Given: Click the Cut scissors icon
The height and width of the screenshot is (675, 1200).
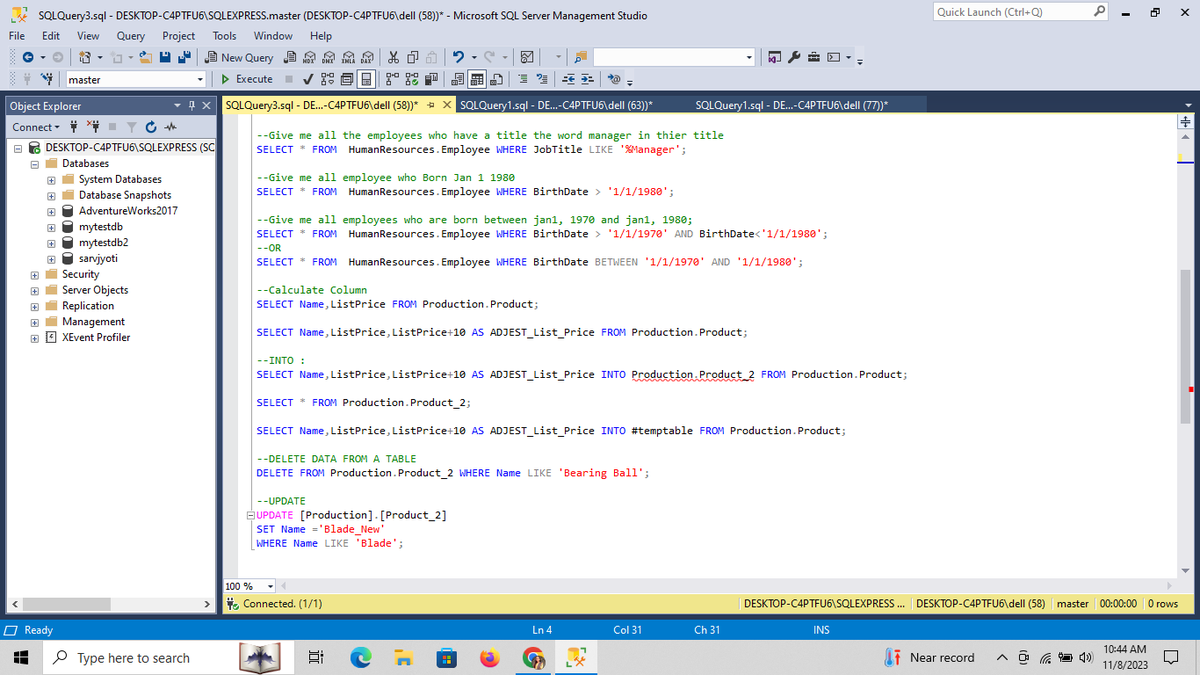Looking at the screenshot, I should tap(394, 58).
